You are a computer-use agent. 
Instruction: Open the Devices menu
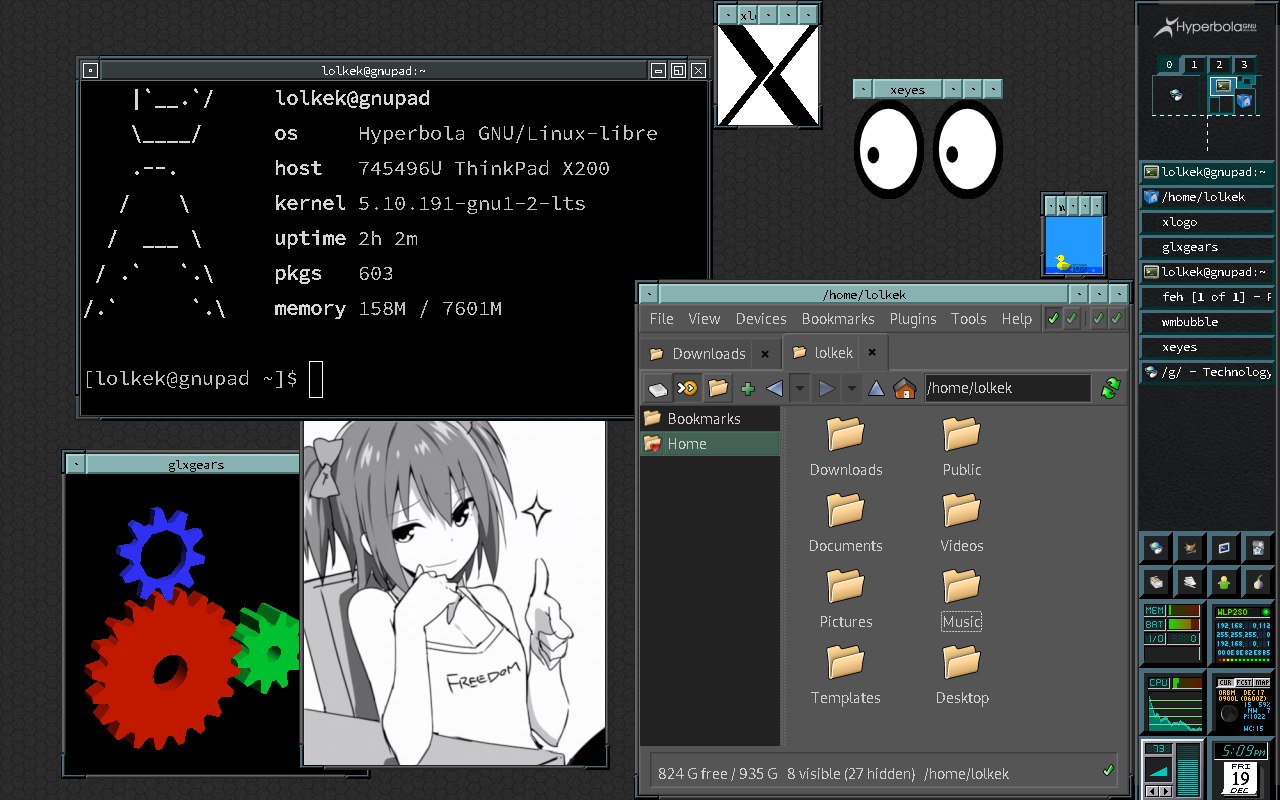761,319
